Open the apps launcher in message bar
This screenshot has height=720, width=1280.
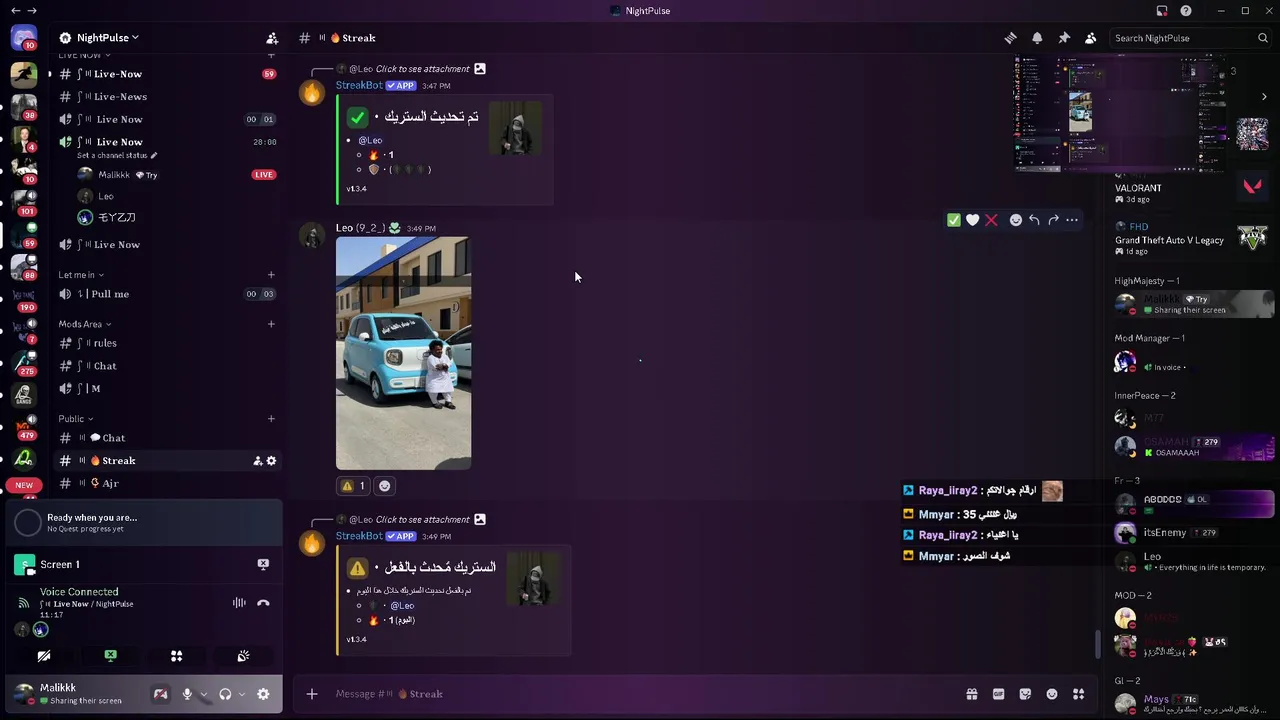pos(1079,694)
